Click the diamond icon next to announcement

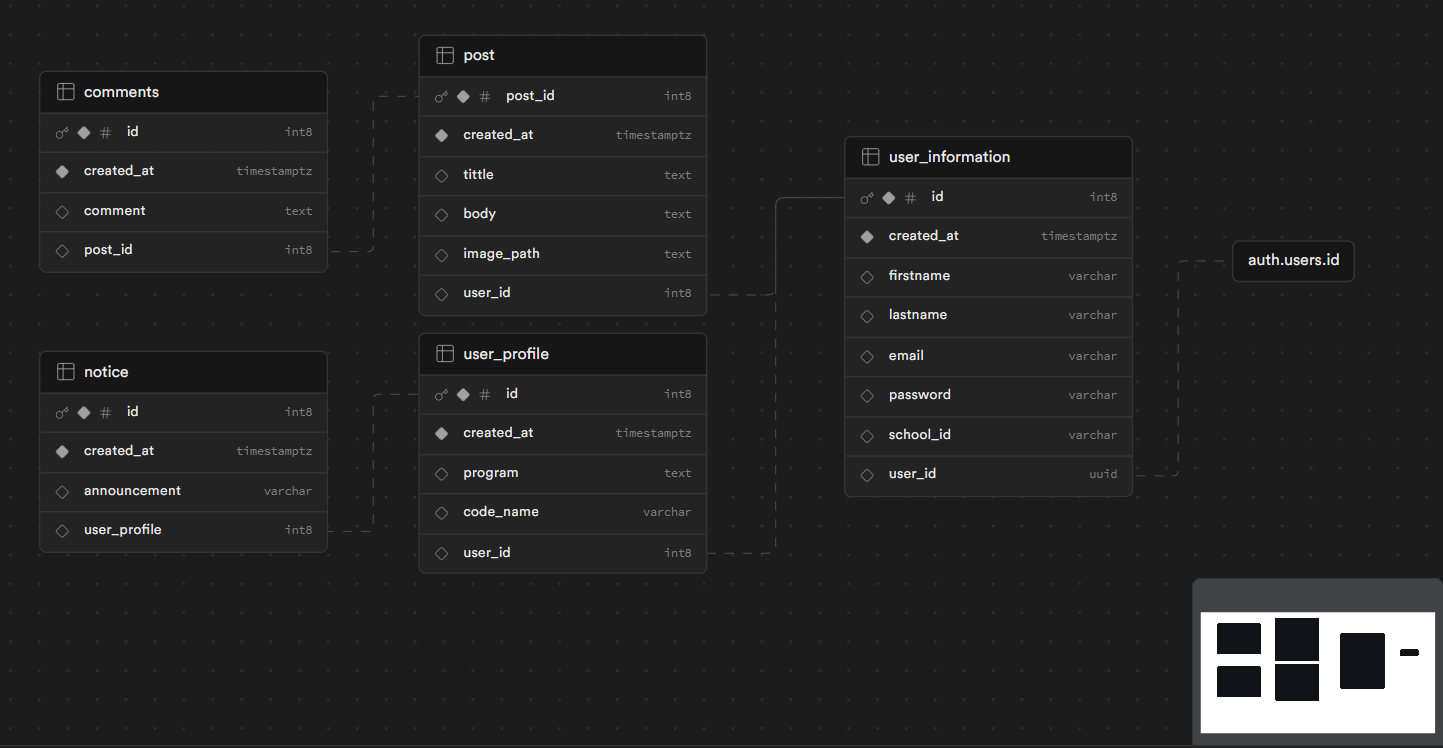coord(62,491)
